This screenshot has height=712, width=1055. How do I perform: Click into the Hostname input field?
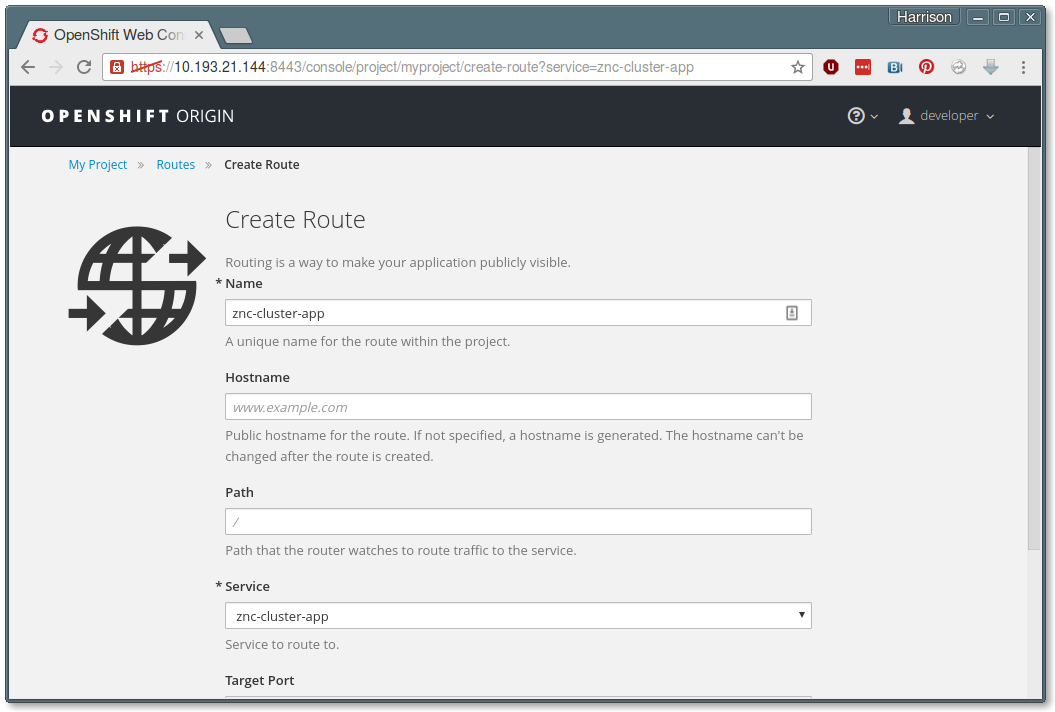[518, 407]
